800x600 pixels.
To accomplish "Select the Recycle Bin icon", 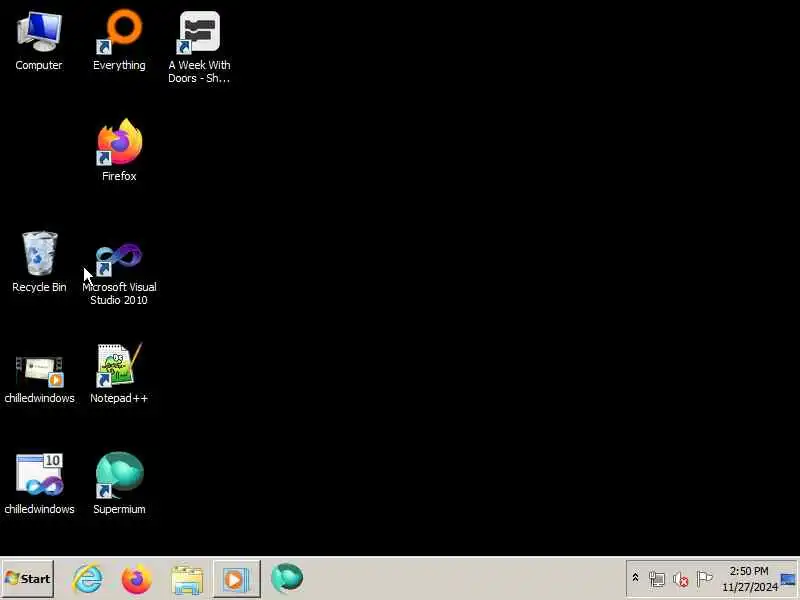I will click(x=39, y=262).
